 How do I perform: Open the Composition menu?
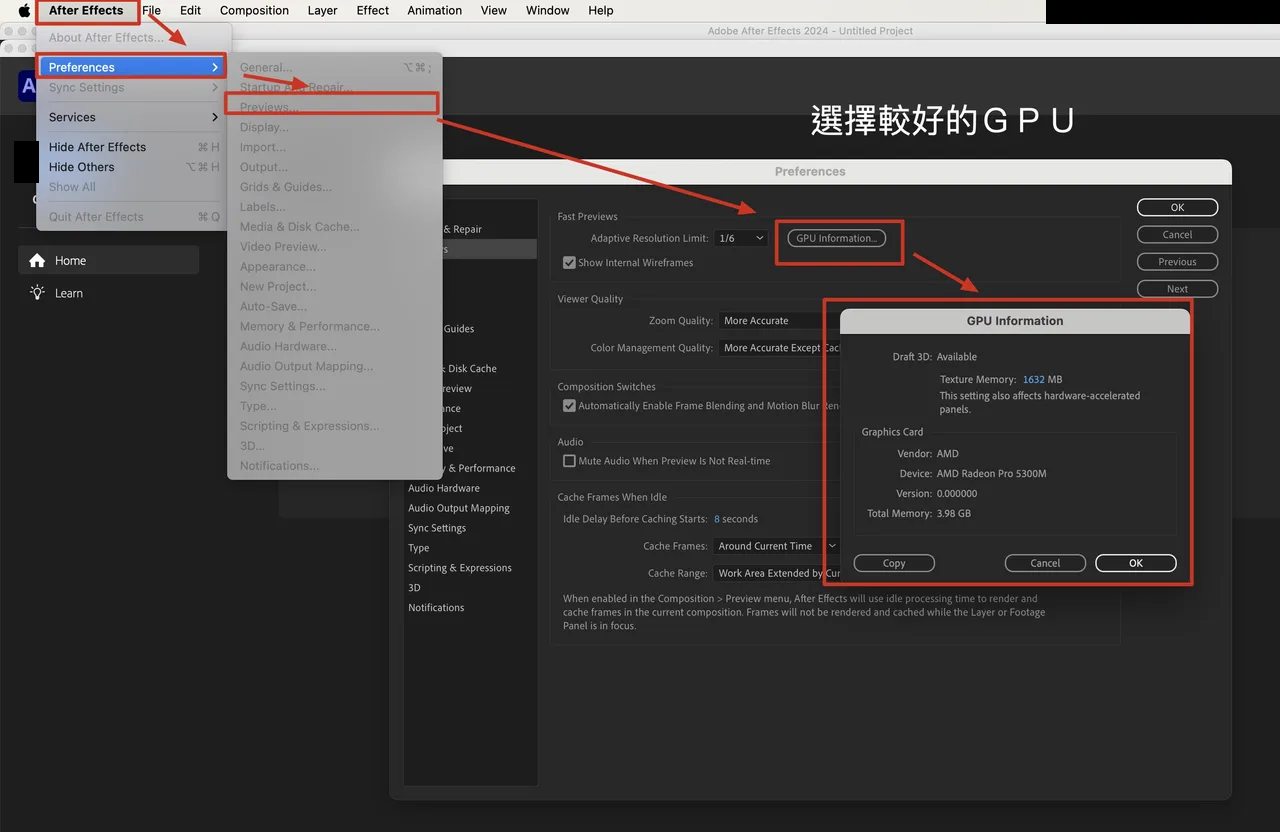click(x=254, y=10)
